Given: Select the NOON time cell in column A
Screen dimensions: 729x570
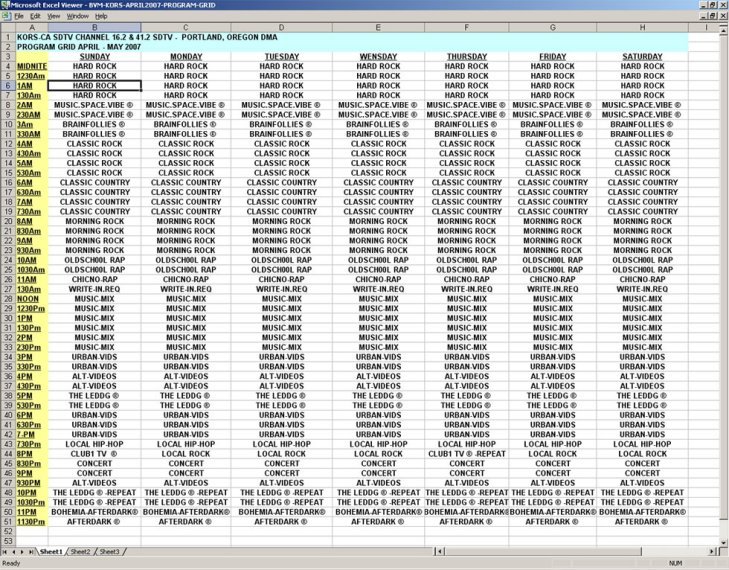Looking at the screenshot, I should 30,299.
